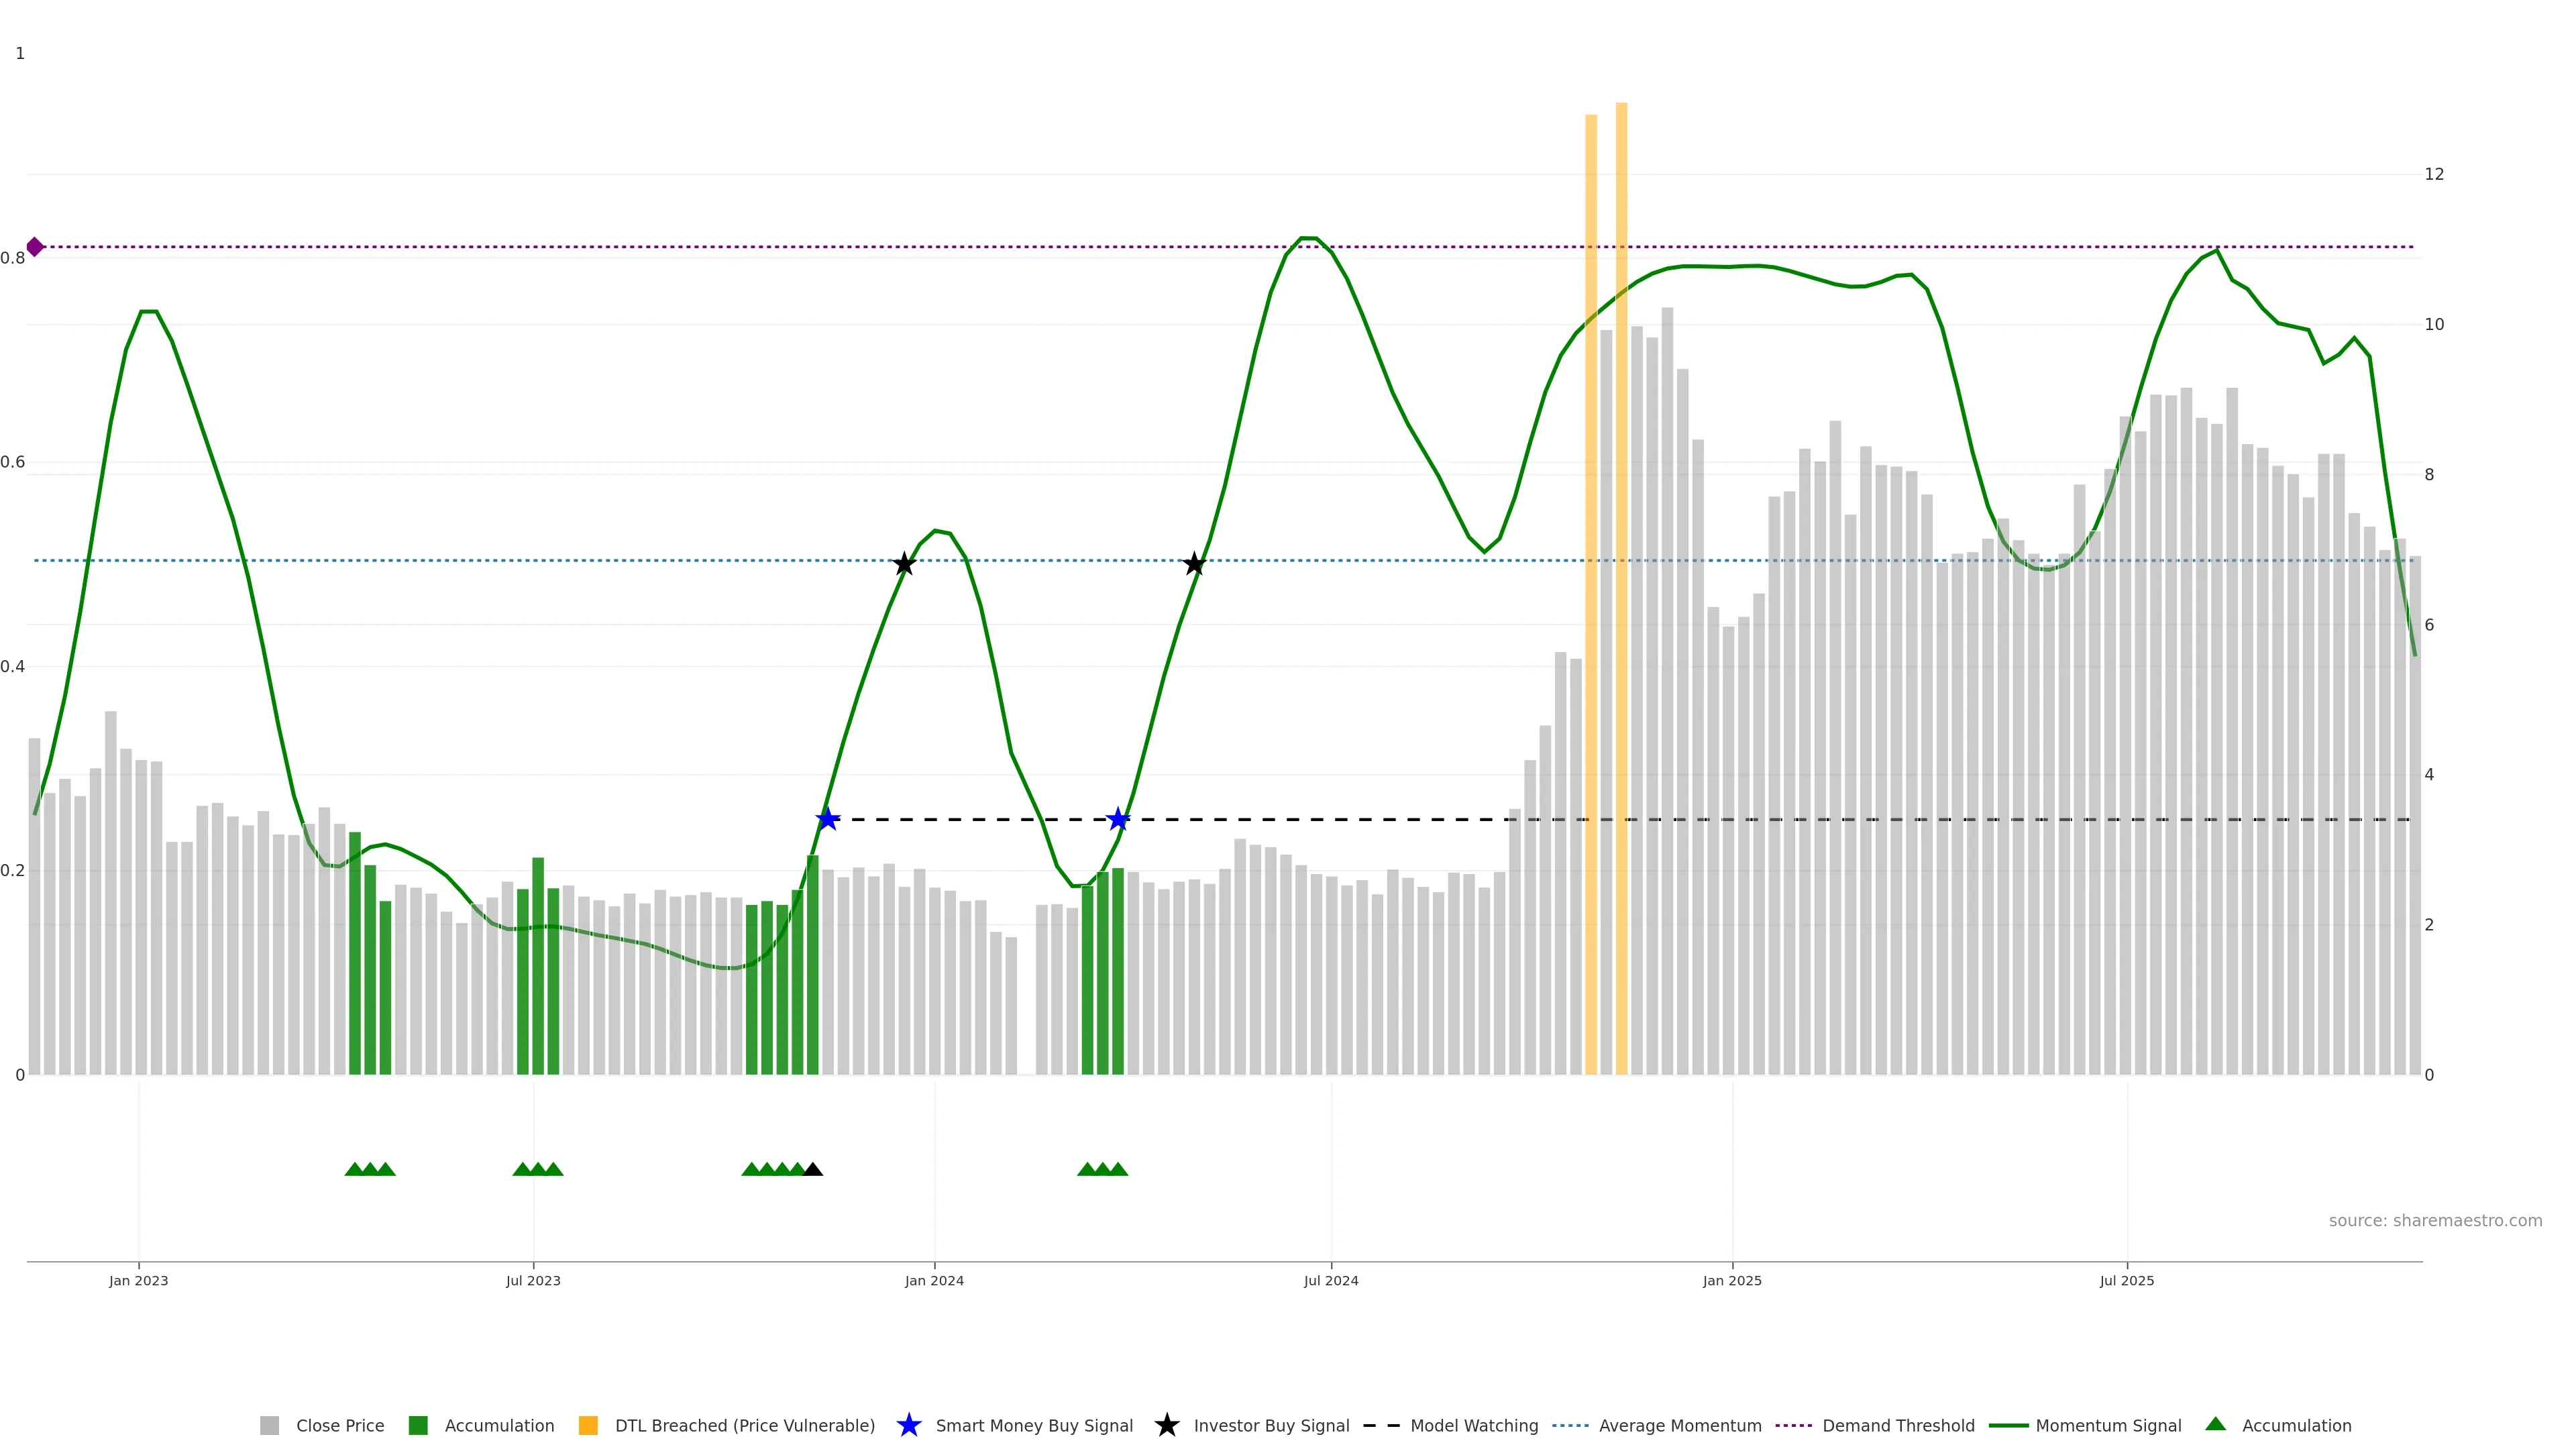Toggle the Close Price legend entry
This screenshot has width=2576, height=1449.
[339, 1425]
